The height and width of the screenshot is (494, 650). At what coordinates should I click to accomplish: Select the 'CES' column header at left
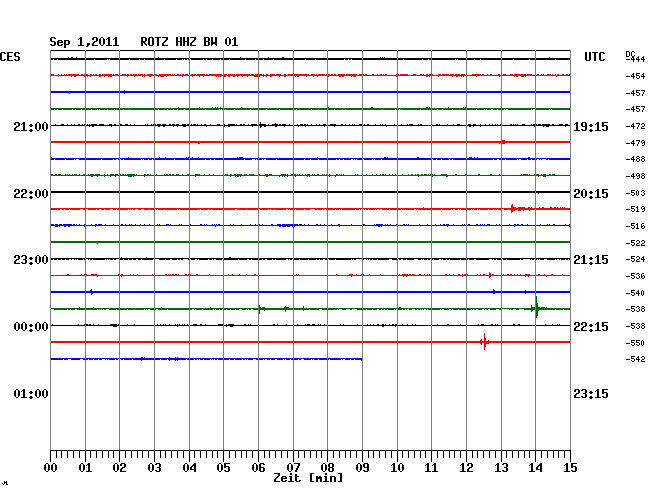[x=10, y=57]
